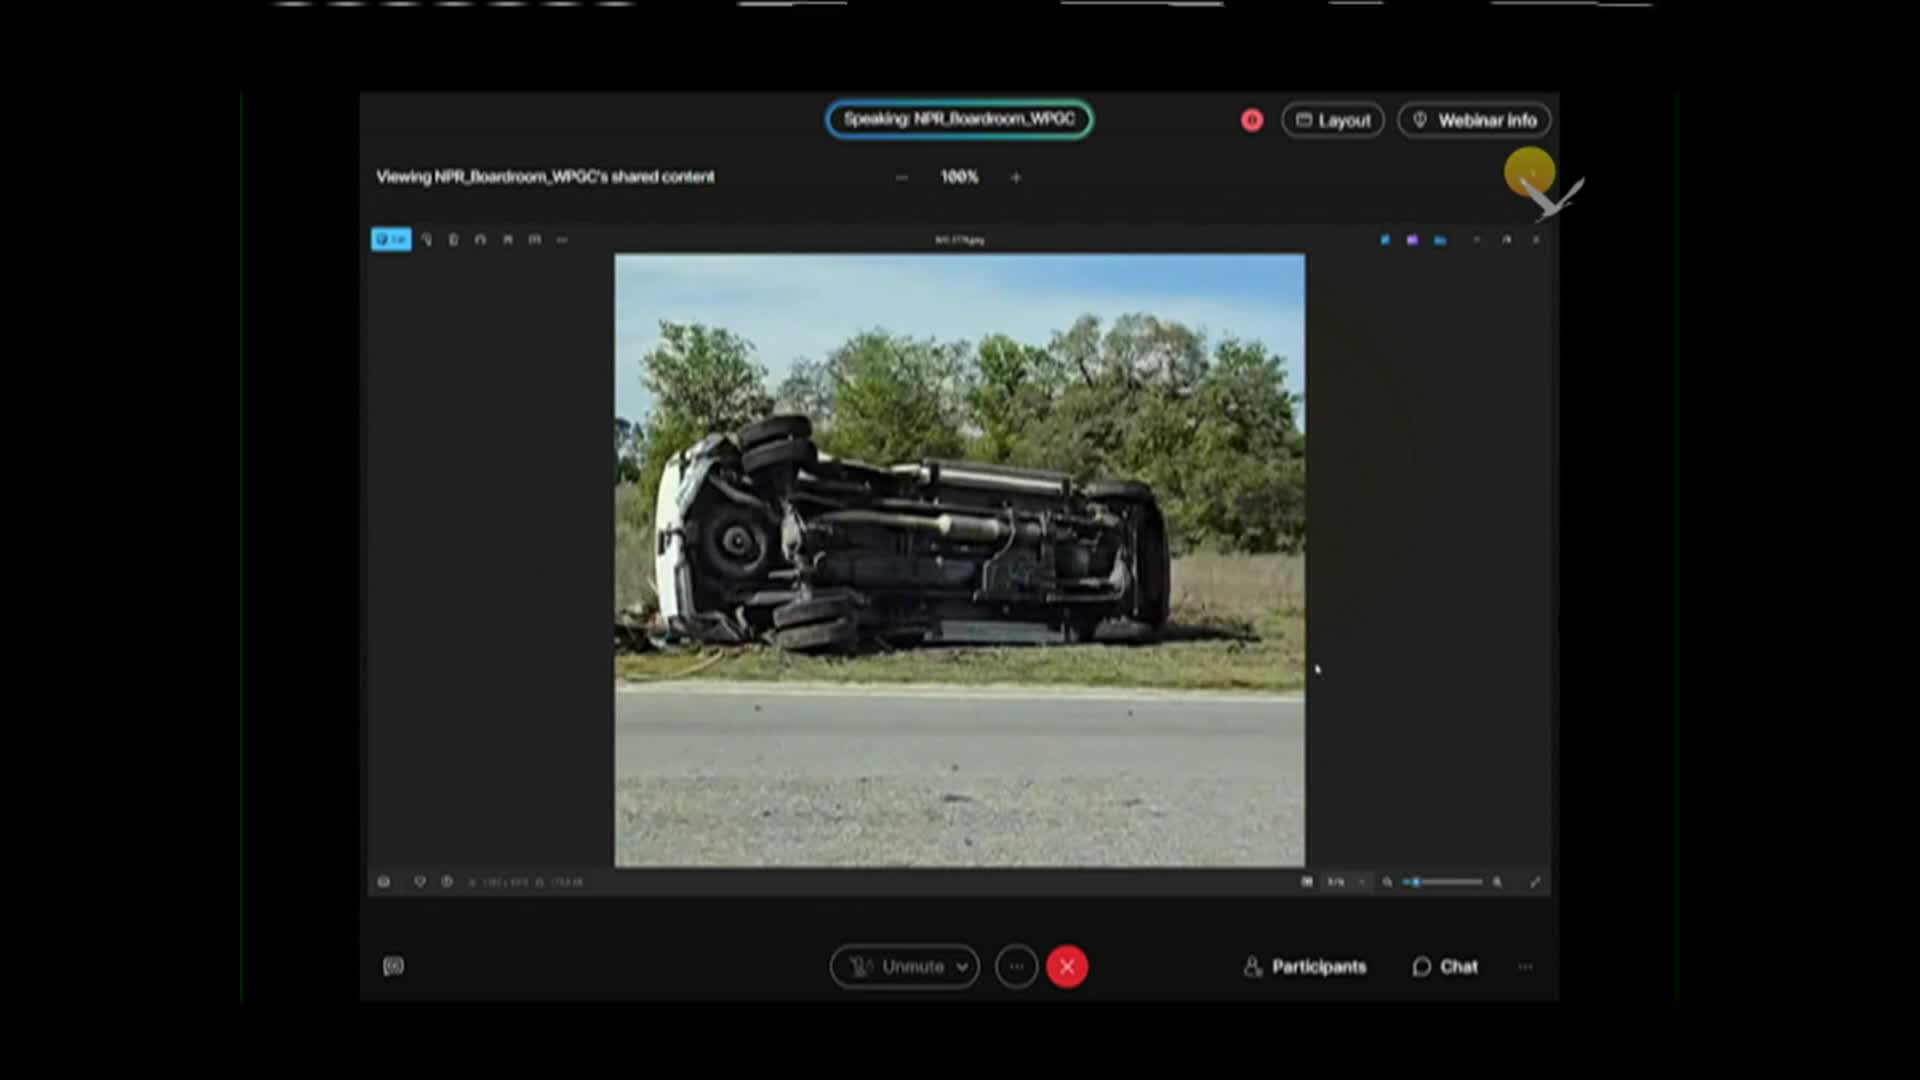
Task: Open the Layout options
Action: tap(1333, 120)
